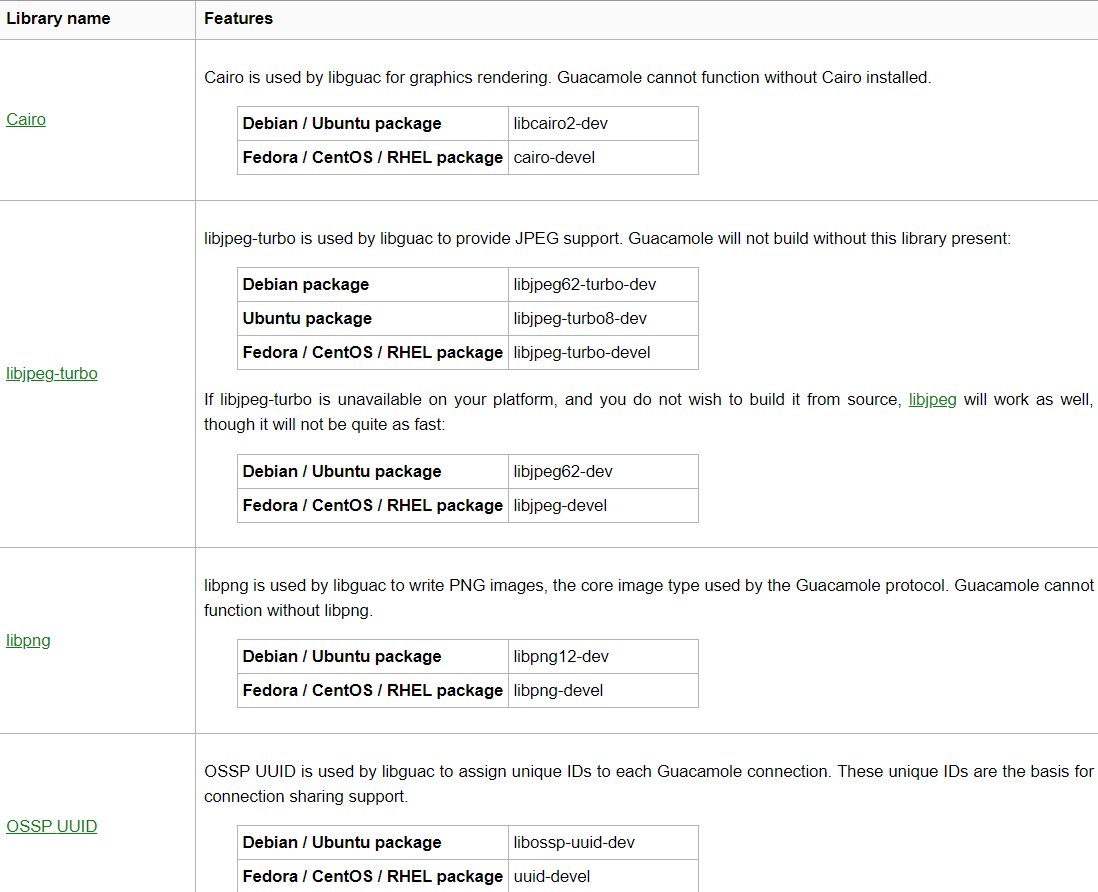The image size is (1098, 892).
Task: Click 'Fedora / CentOS / RHEL package' label beside libjpeg-turbo-devel
Action: tap(373, 353)
